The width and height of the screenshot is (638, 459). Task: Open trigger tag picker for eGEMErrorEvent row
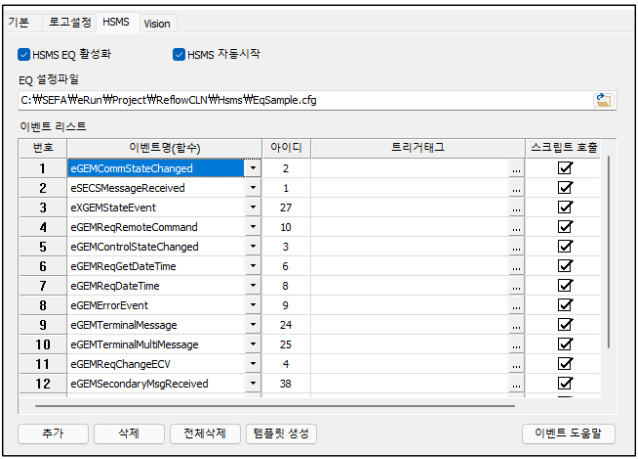(516, 305)
